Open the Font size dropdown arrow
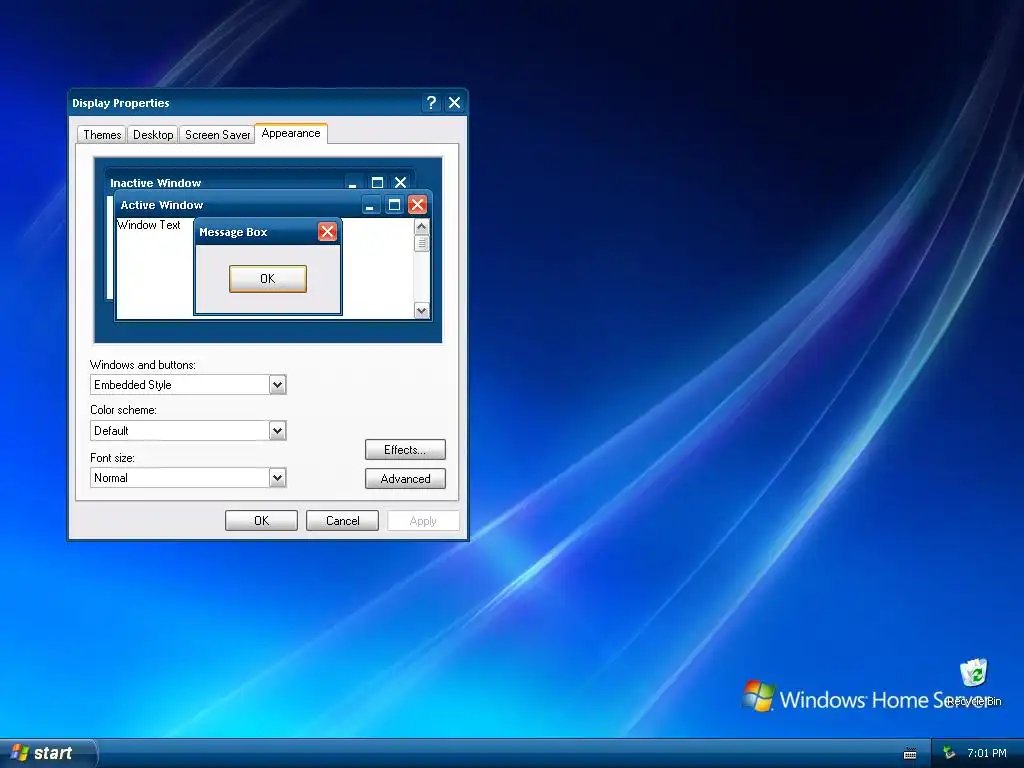Viewport: 1024px width, 768px height. coord(278,477)
